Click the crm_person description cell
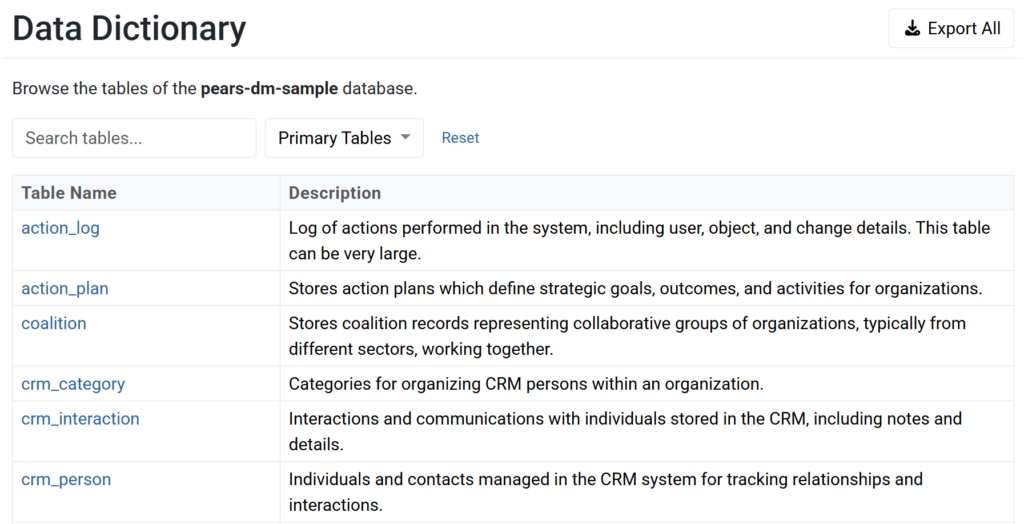Image resolution: width=1024 pixels, height=524 pixels. click(x=605, y=491)
